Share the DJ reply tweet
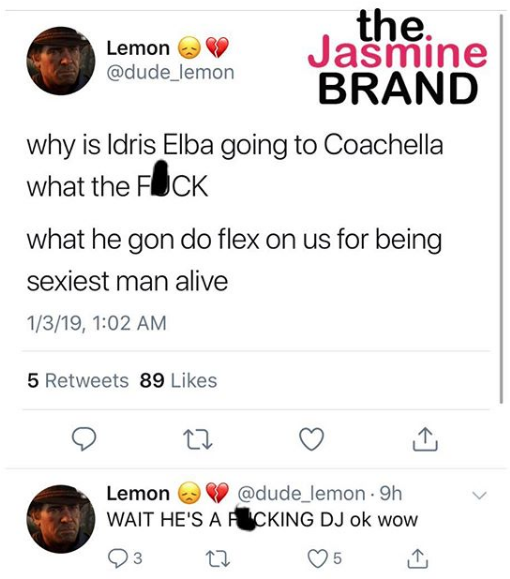 [418, 558]
